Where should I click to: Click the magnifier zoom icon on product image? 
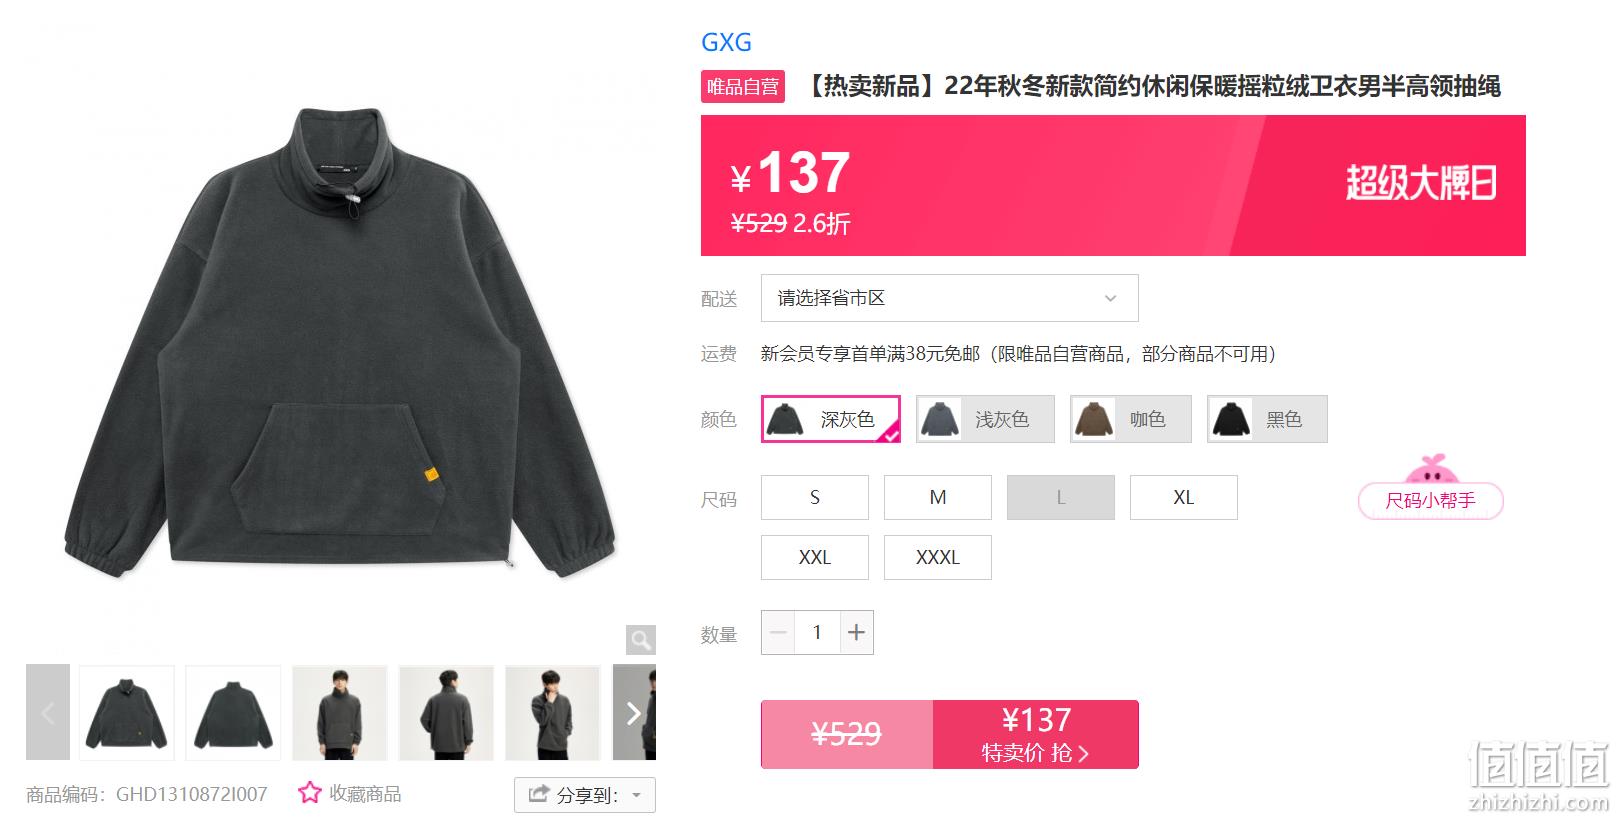[x=641, y=639]
